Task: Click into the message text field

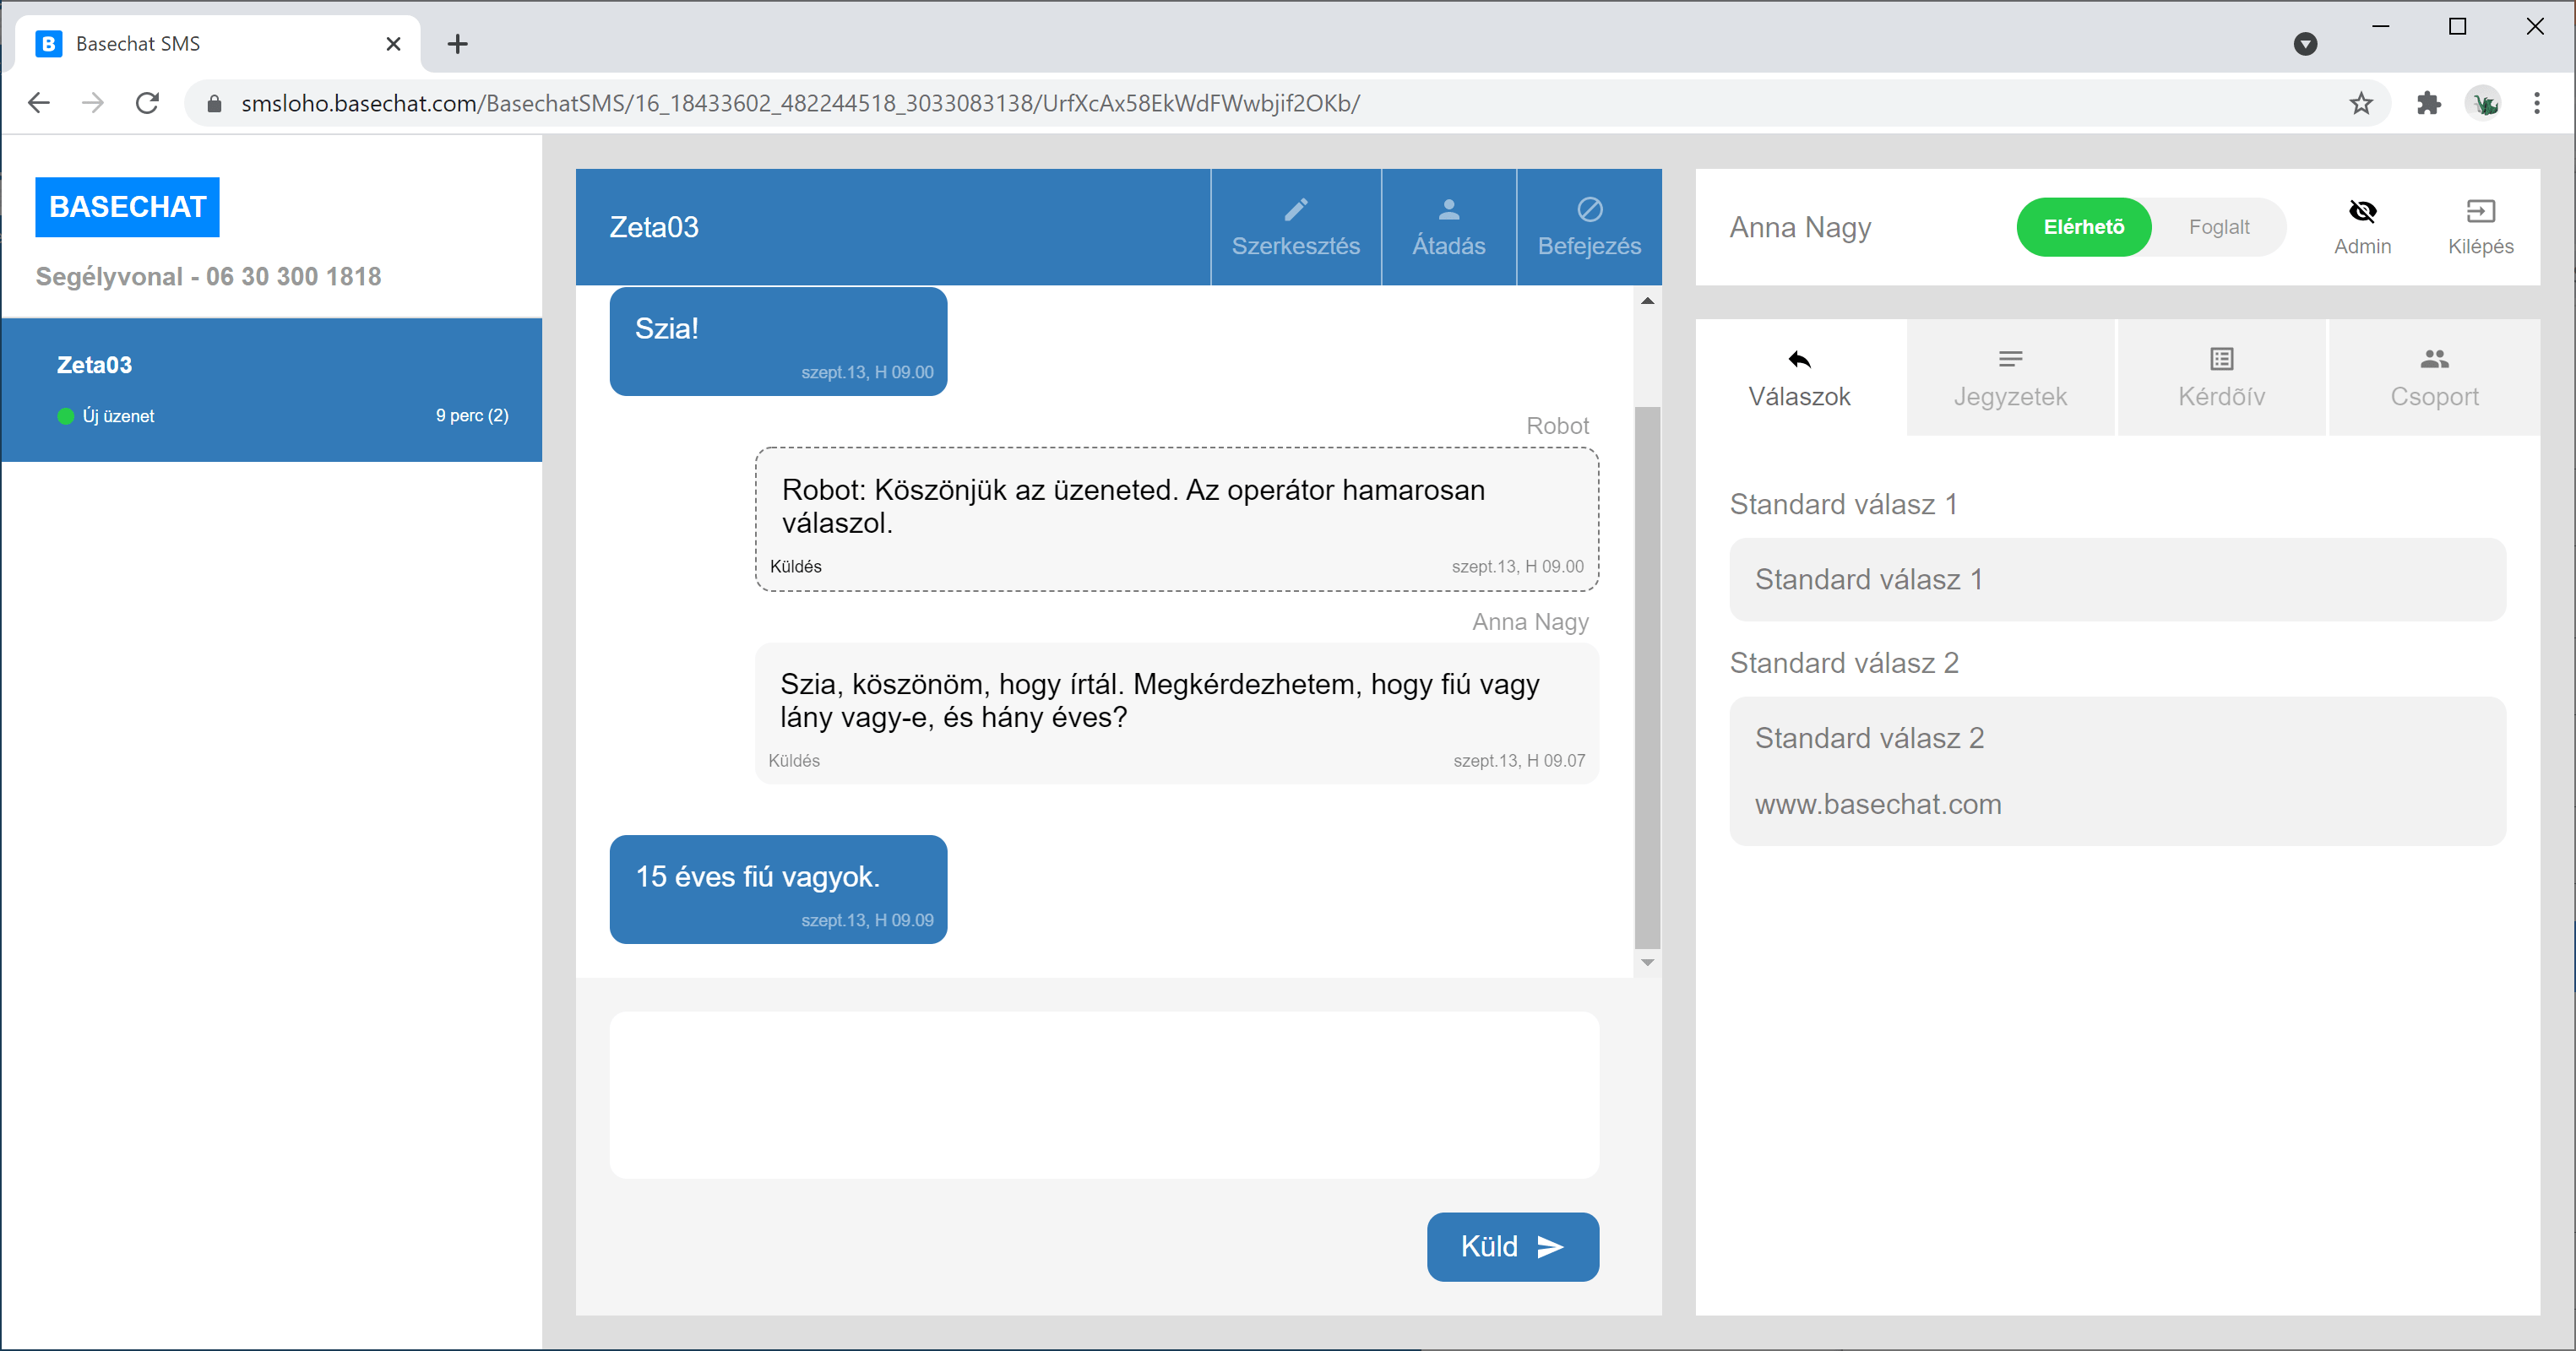Action: (x=1103, y=1094)
